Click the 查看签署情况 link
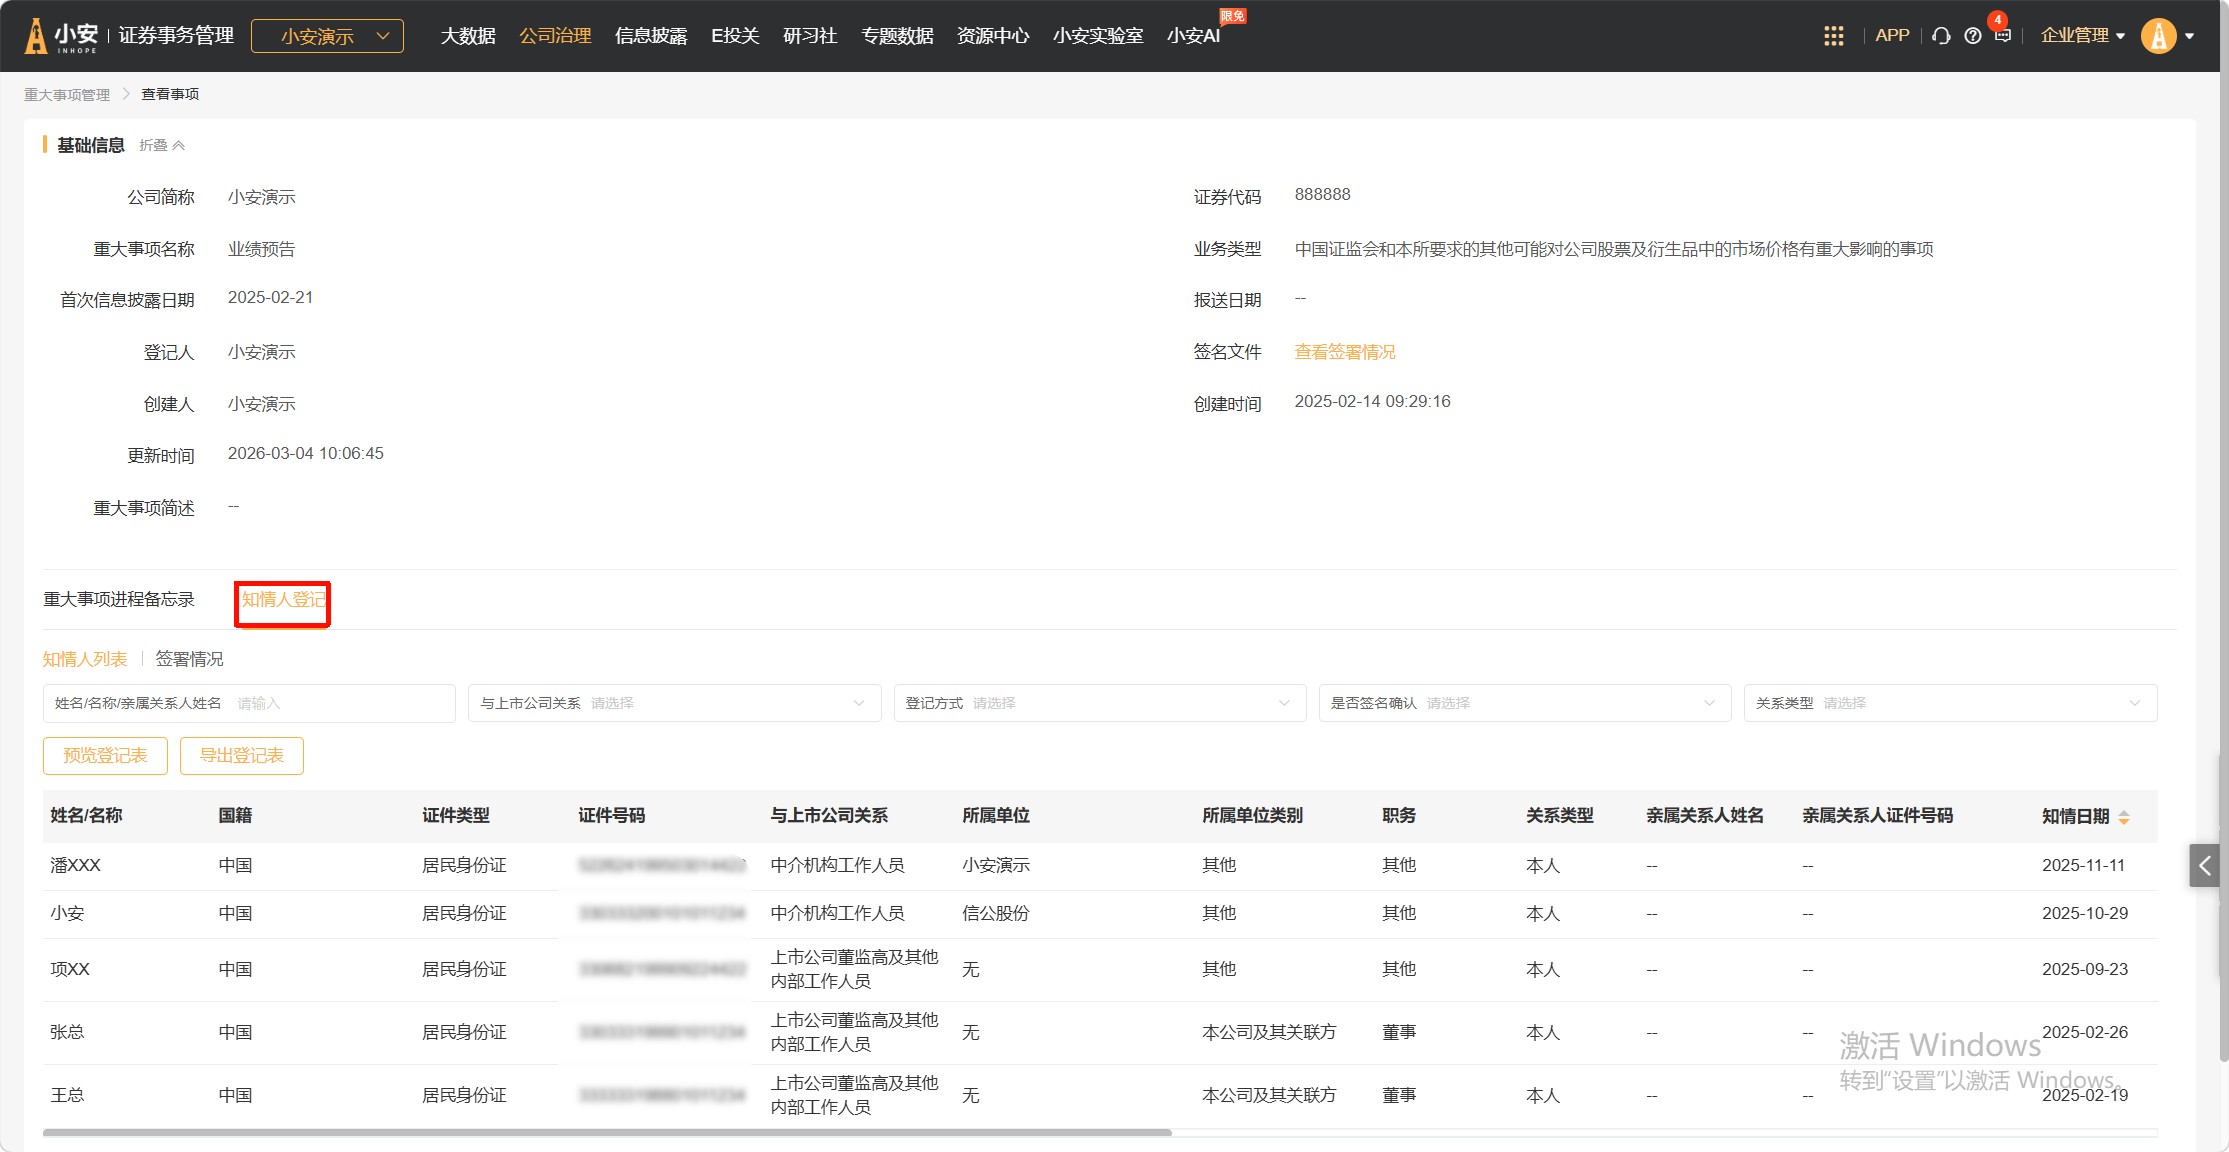The width and height of the screenshot is (2229, 1152). pyautogui.click(x=1344, y=352)
